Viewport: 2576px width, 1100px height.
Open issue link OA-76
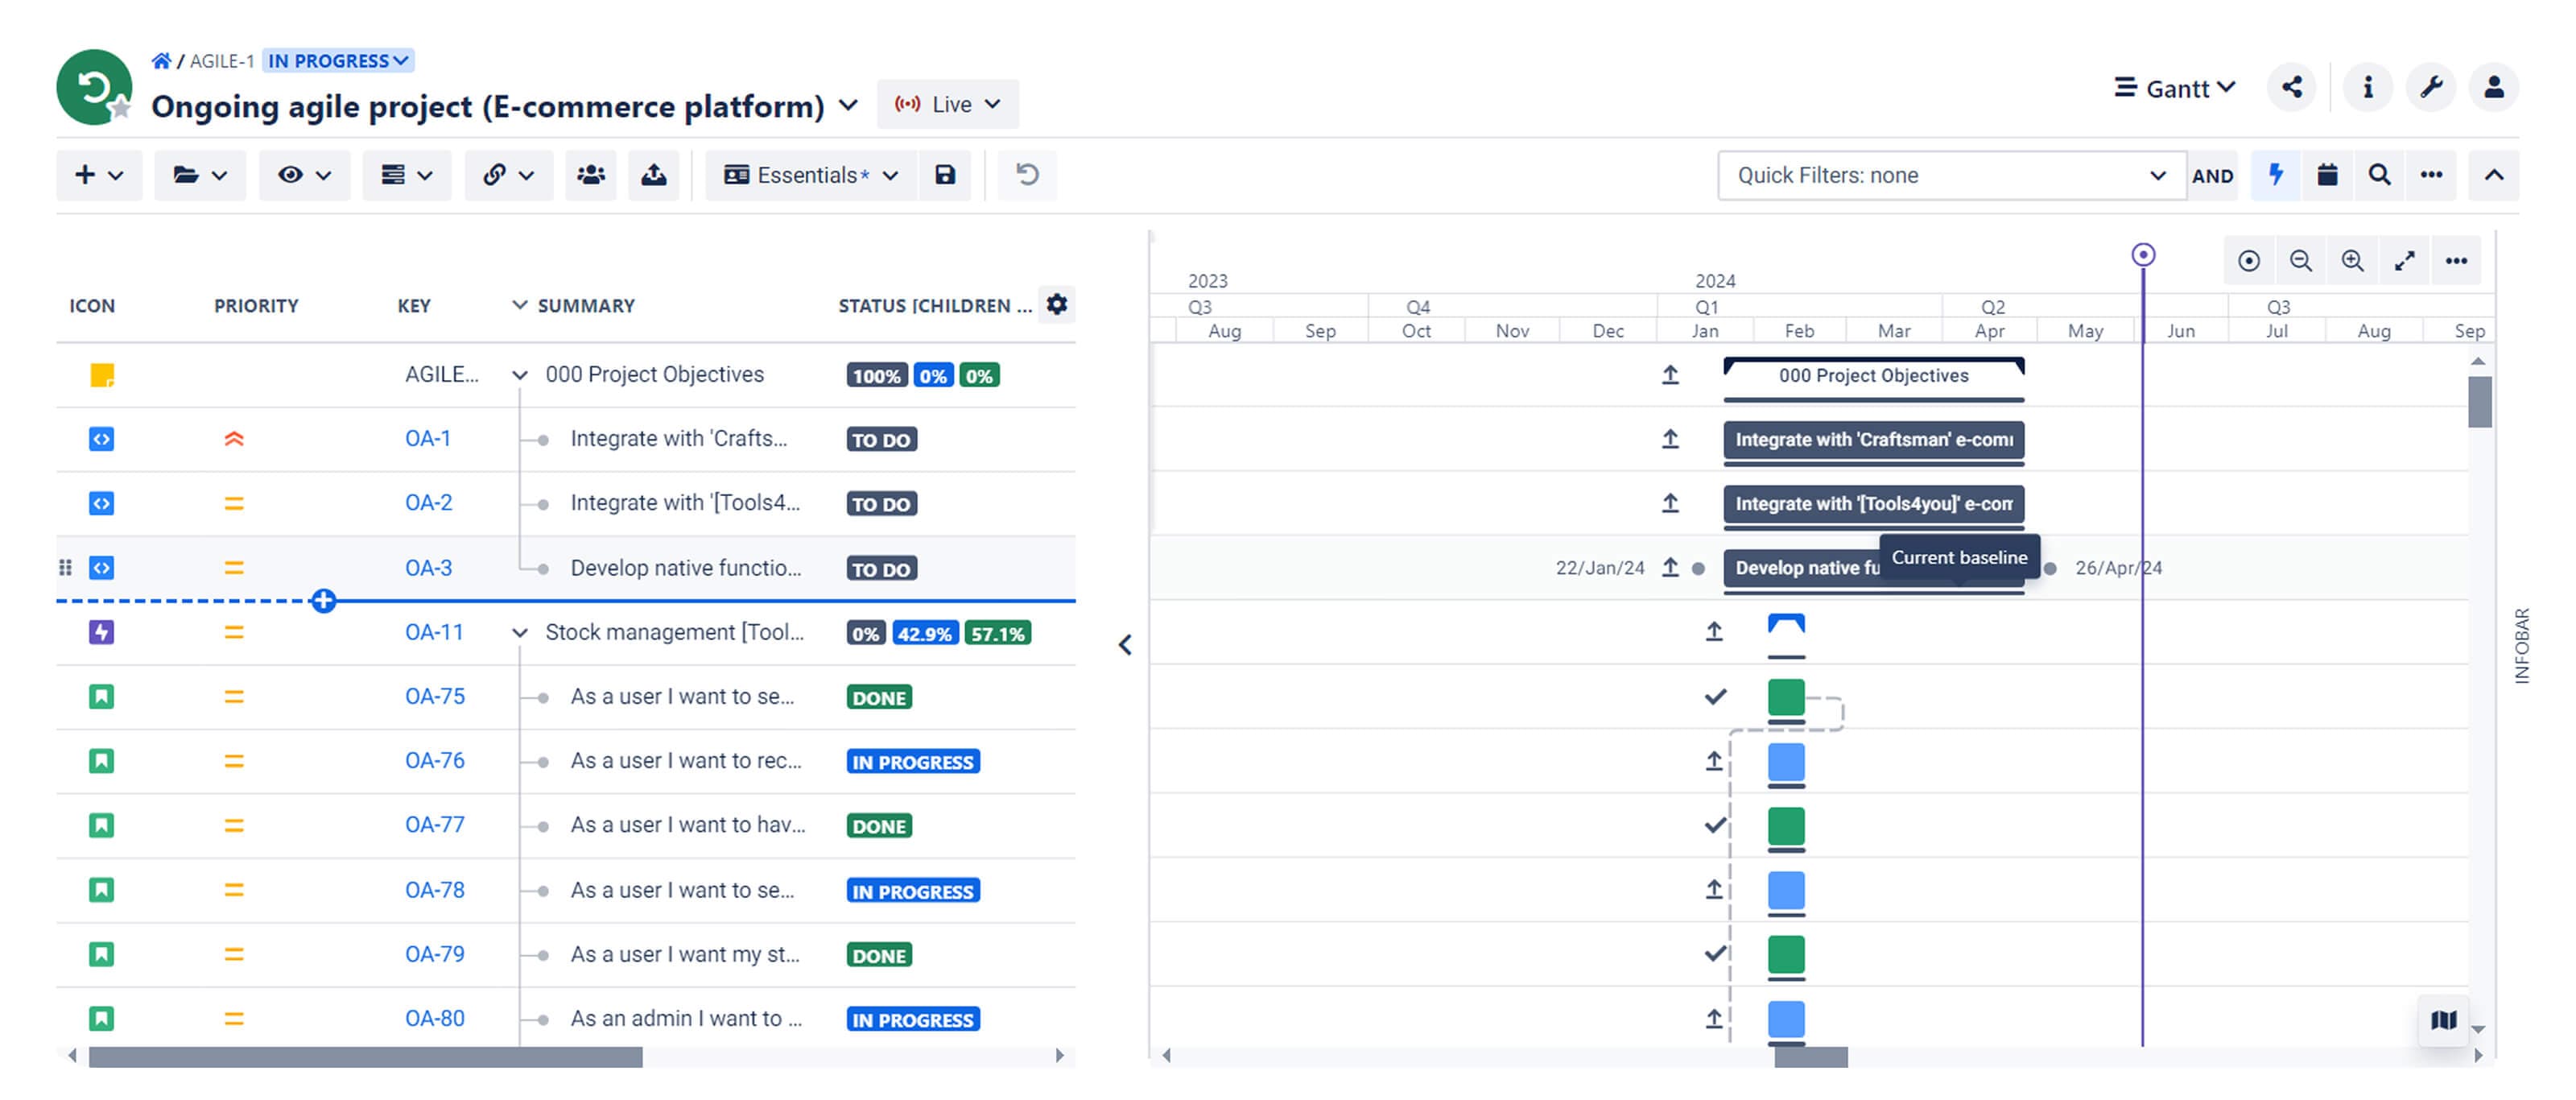coord(434,760)
